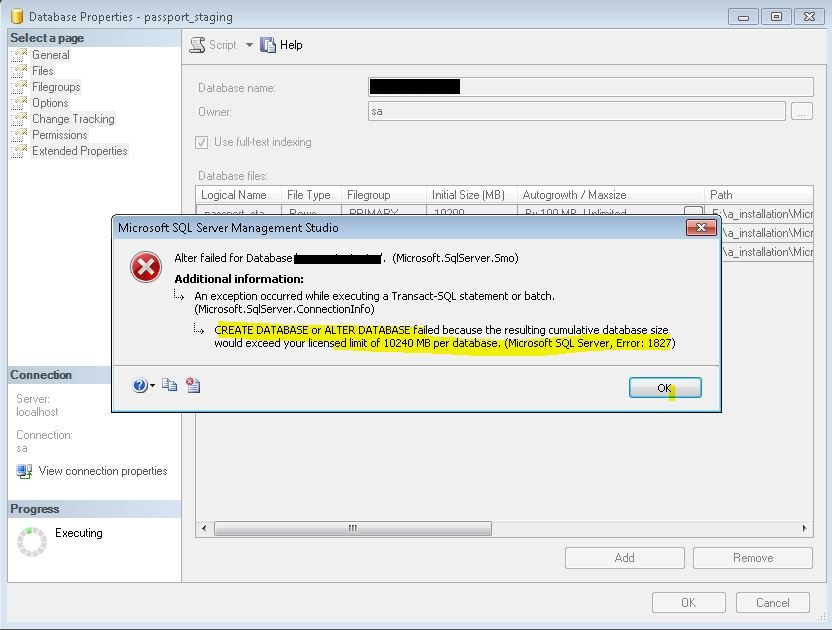Open the Files page
This screenshot has height=630, width=832.
coord(42,71)
